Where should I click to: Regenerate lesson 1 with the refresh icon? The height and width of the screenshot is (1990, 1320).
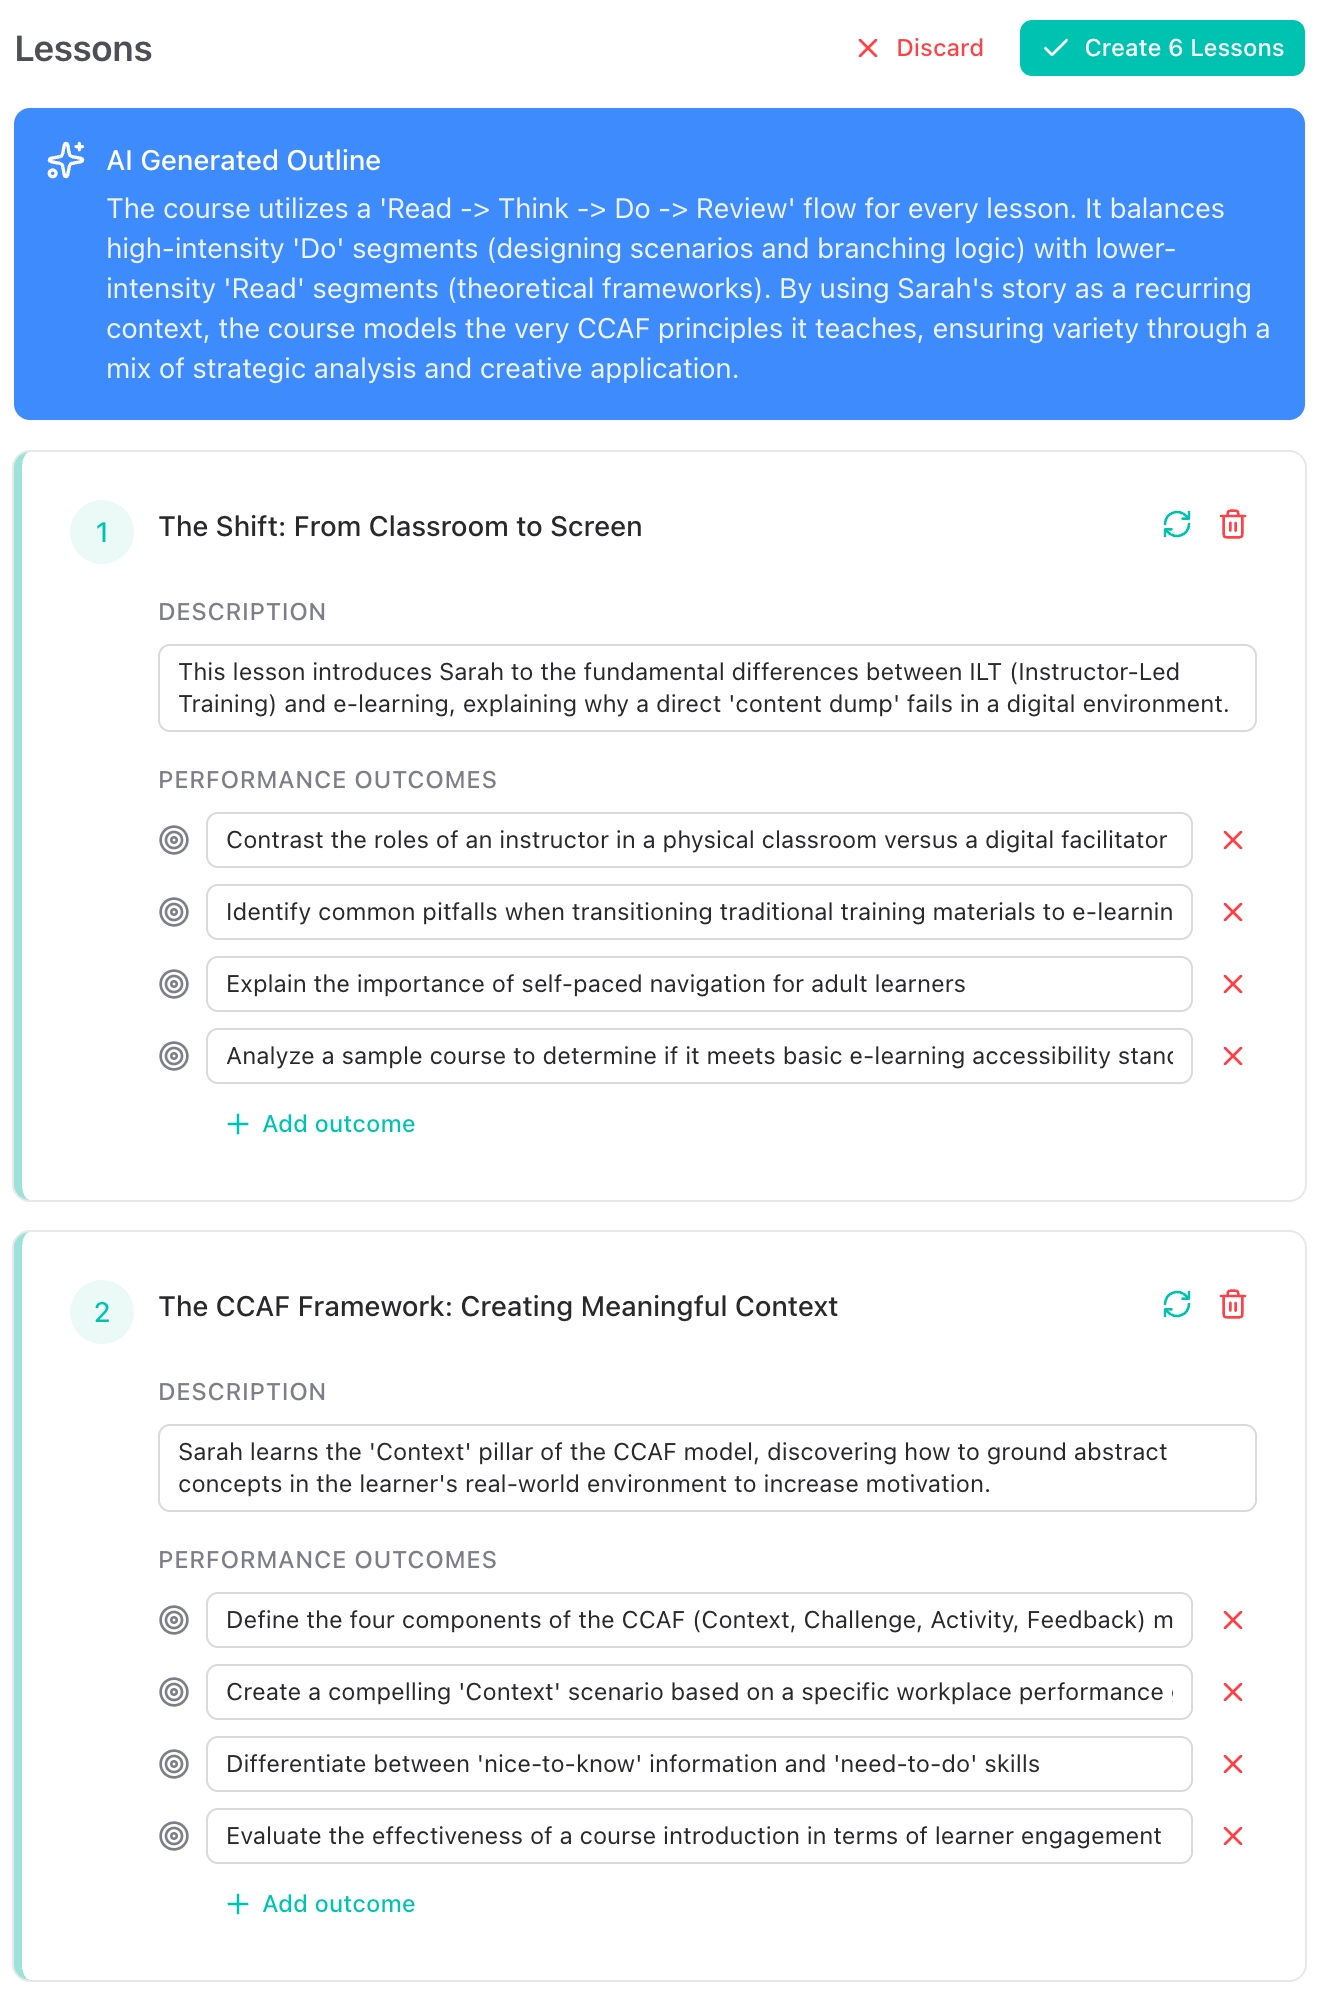point(1176,524)
